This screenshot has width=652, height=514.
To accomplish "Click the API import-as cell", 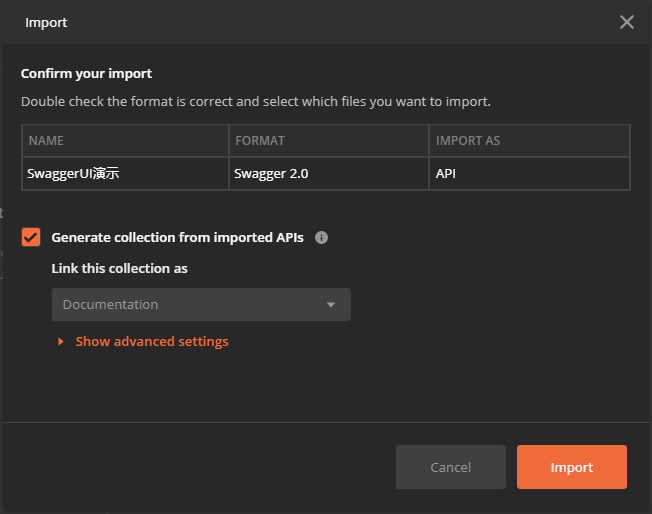I will [529, 173].
